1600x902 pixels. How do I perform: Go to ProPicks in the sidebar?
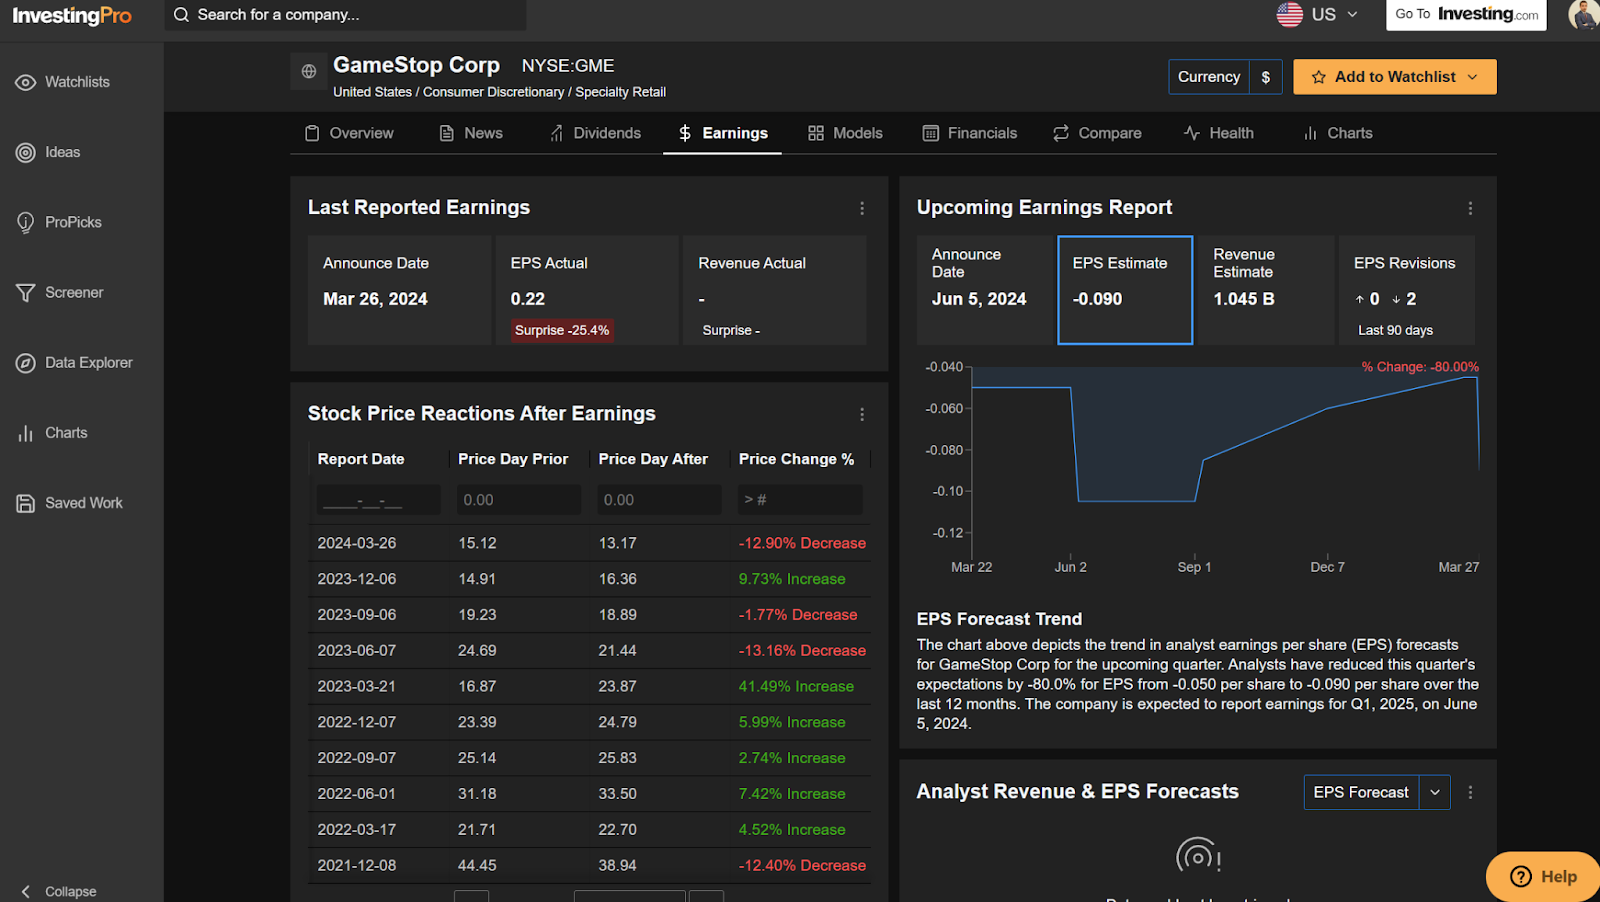[x=59, y=222]
